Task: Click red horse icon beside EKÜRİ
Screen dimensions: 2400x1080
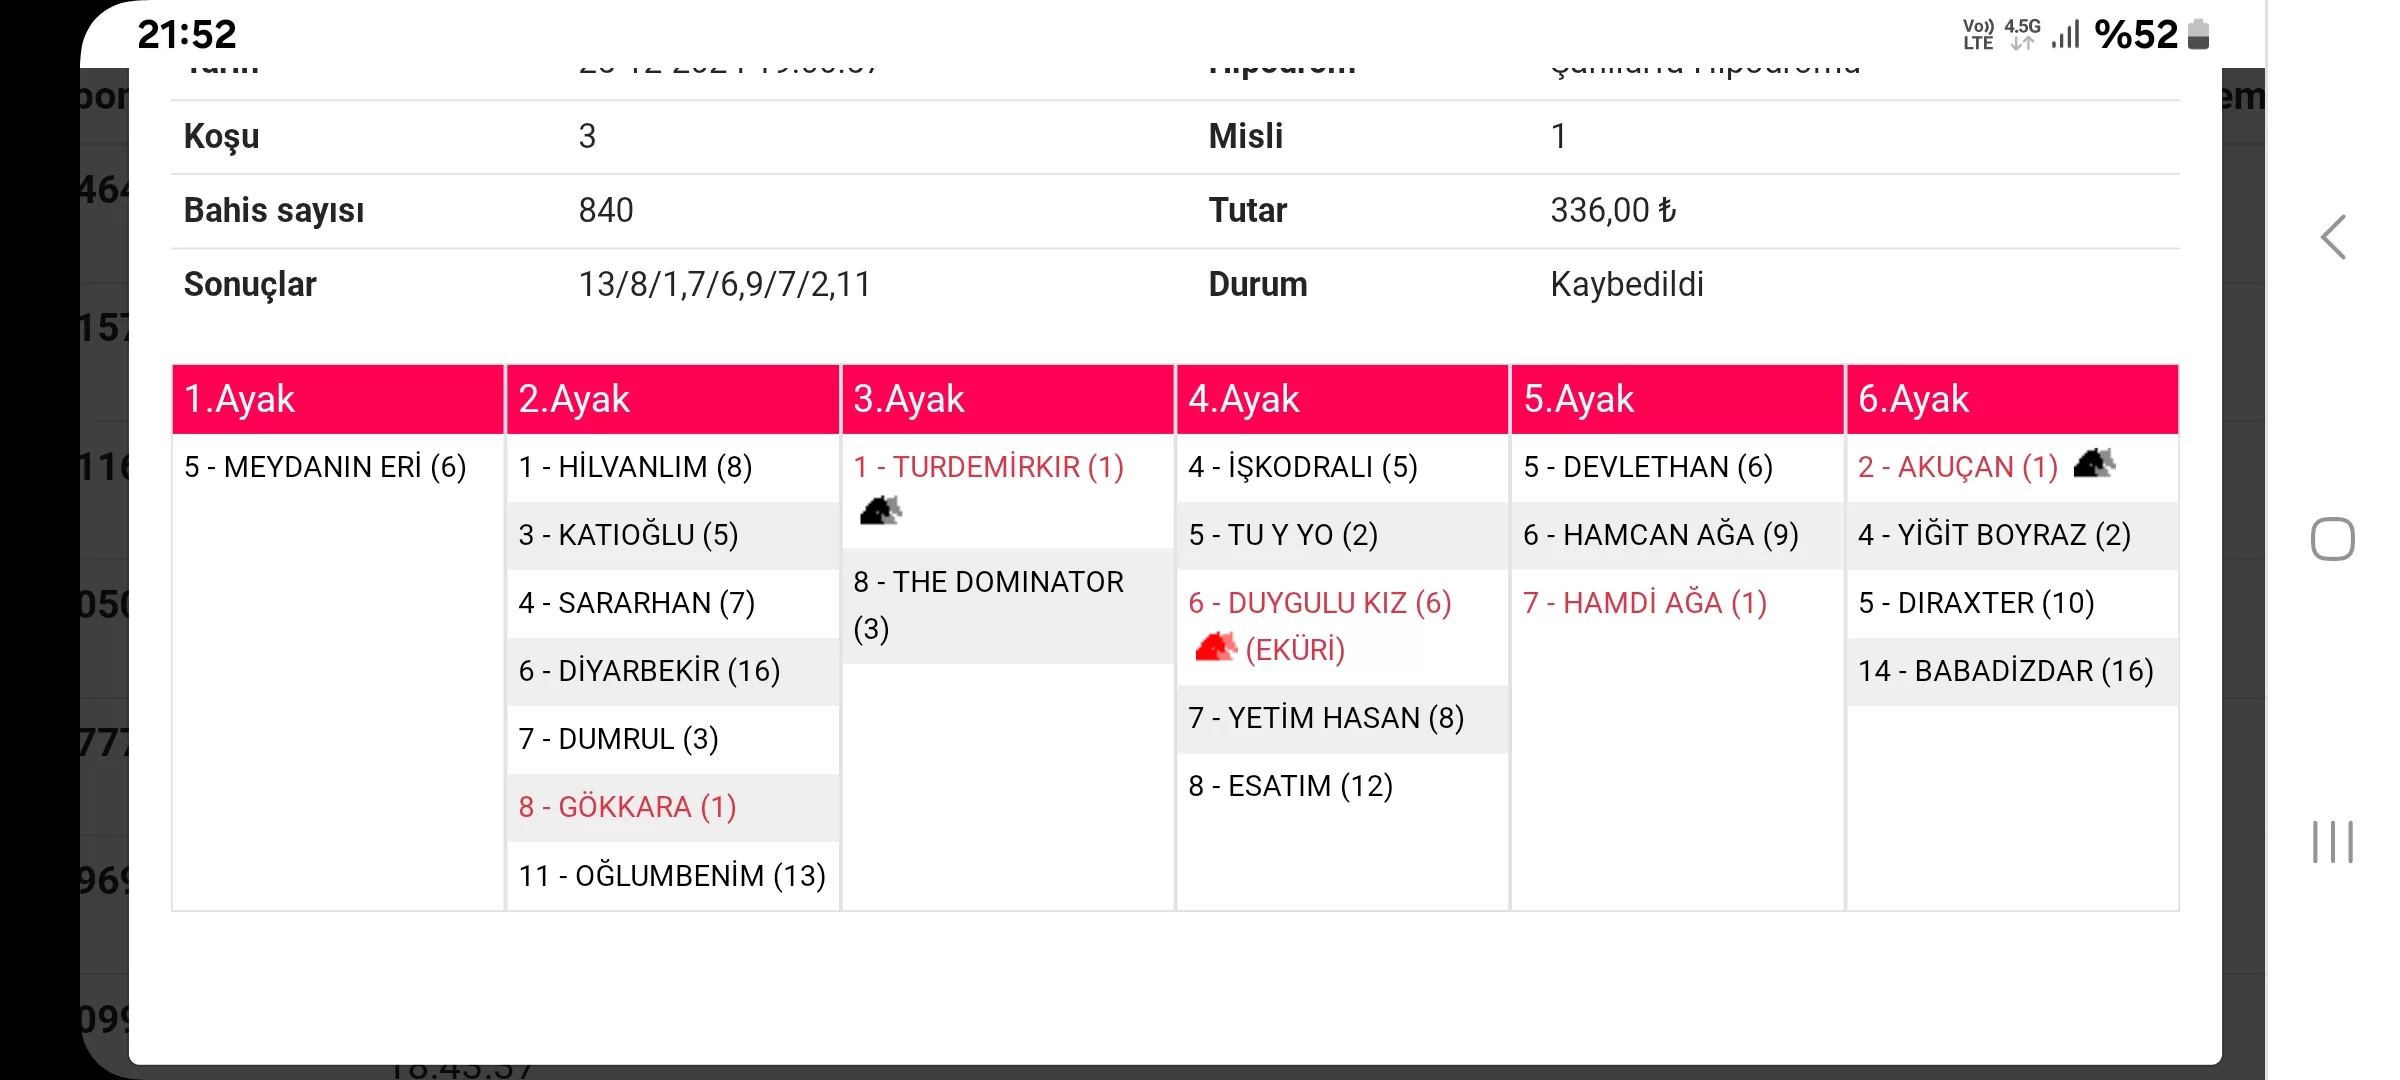Action: [1215, 648]
